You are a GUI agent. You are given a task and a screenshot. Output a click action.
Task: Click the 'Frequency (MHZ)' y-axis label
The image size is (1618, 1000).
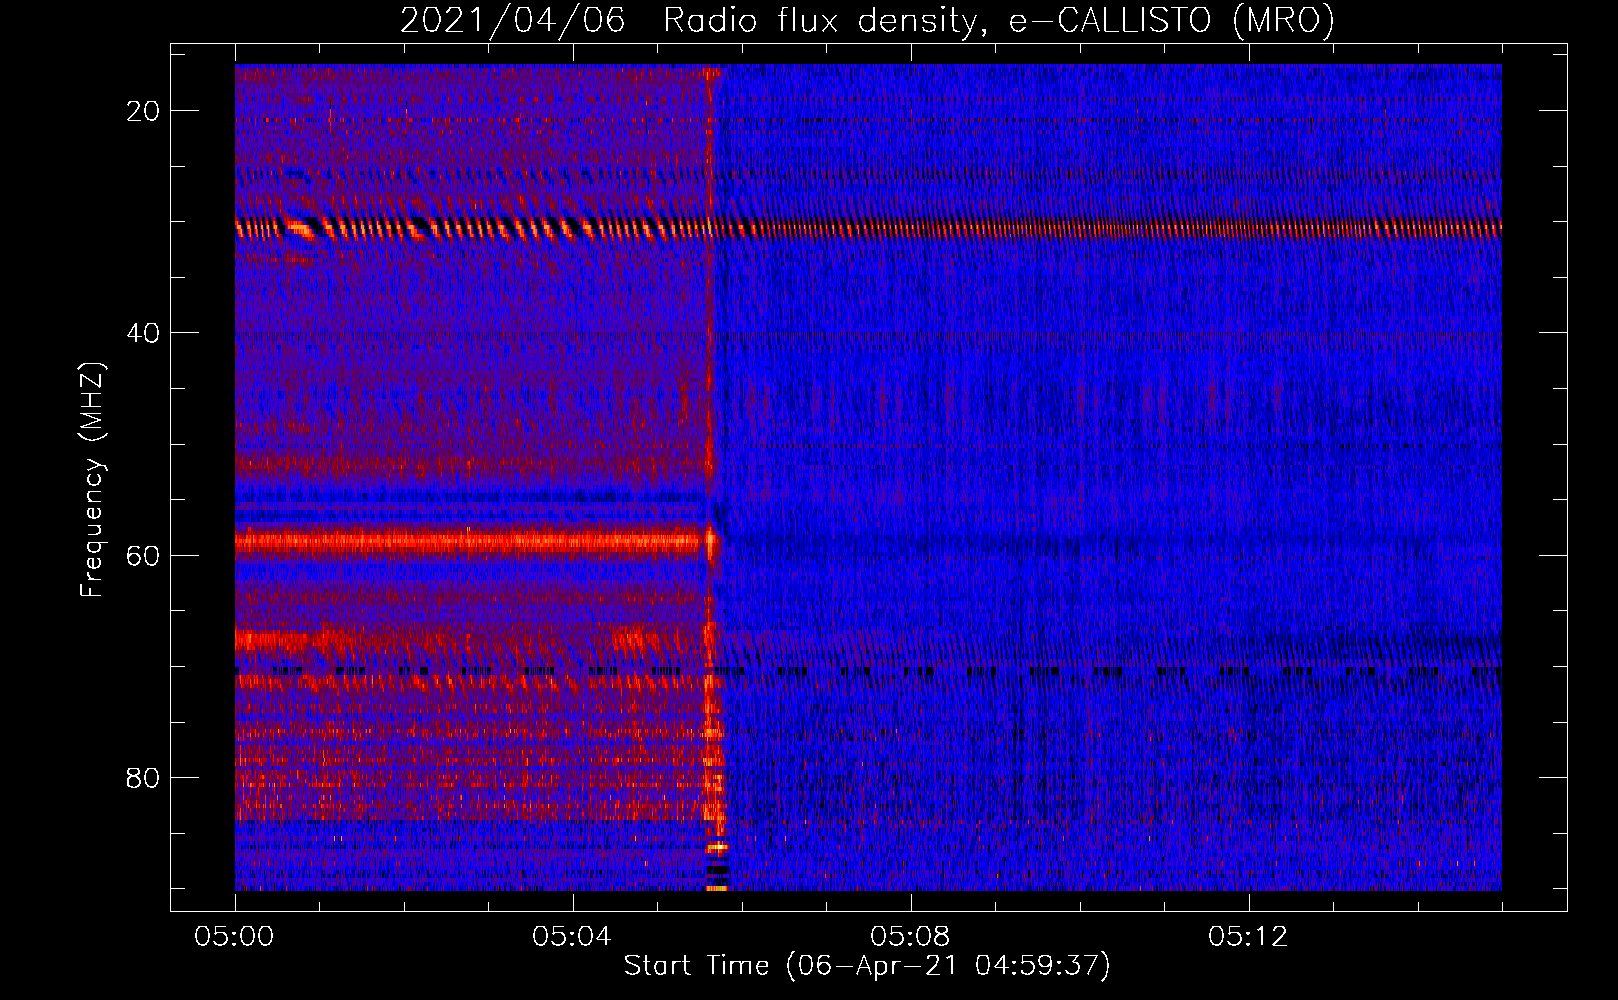click(92, 480)
